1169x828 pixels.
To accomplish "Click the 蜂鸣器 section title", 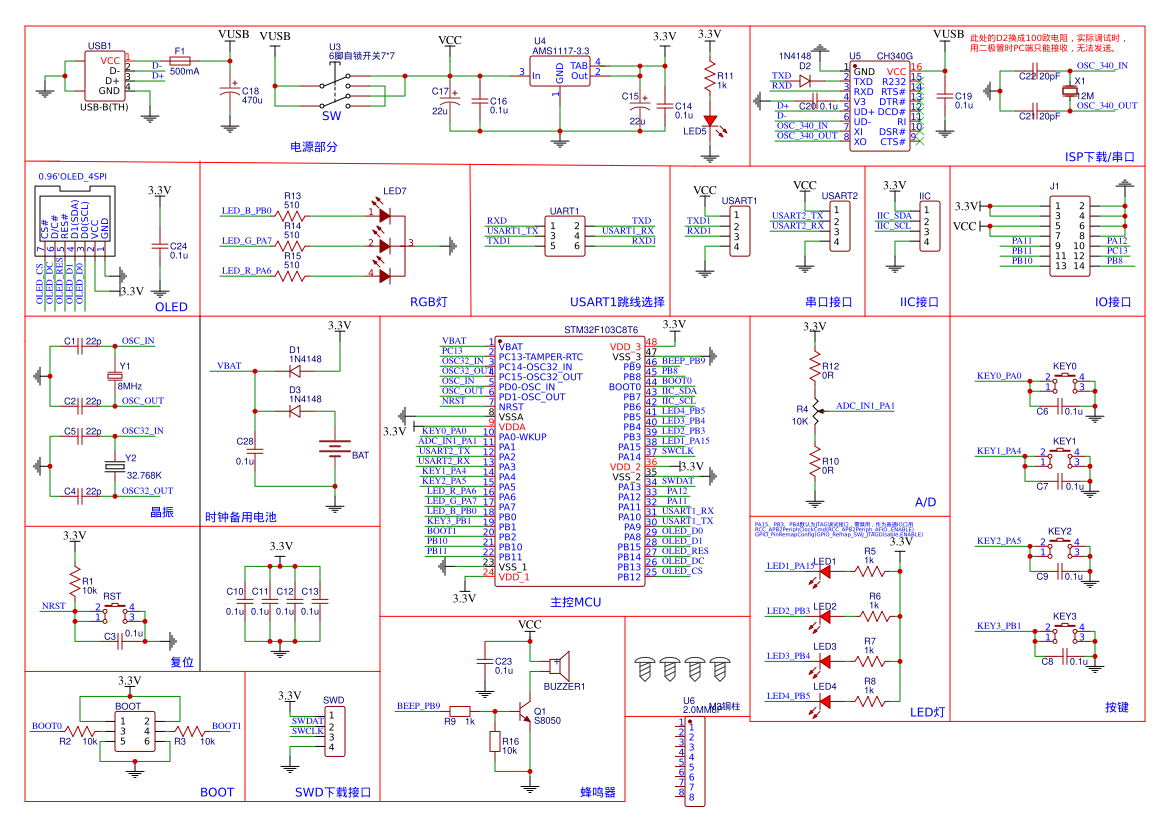I will coord(598,792).
